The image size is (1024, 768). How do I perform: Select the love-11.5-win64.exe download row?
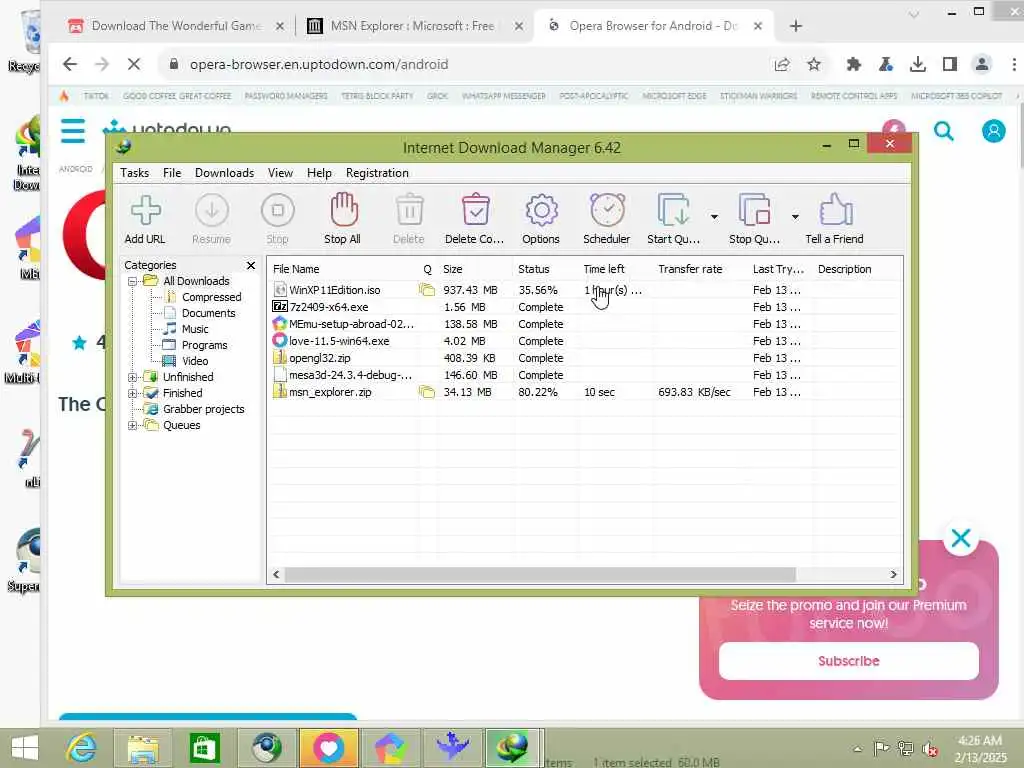click(584, 341)
